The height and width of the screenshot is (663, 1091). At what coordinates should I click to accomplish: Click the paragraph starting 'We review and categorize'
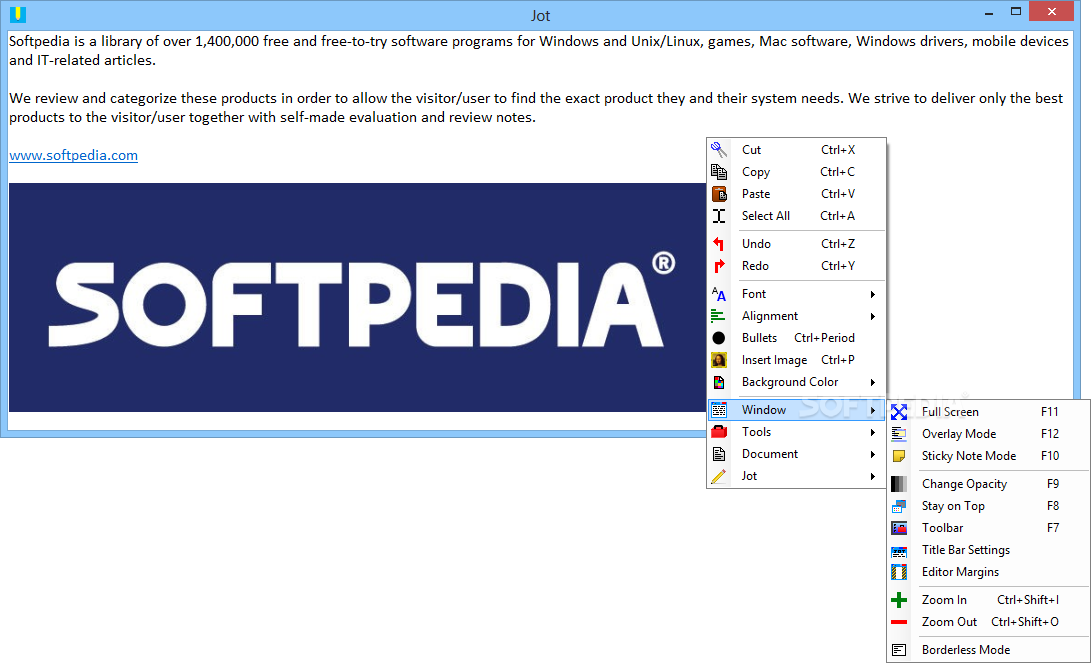(x=536, y=108)
